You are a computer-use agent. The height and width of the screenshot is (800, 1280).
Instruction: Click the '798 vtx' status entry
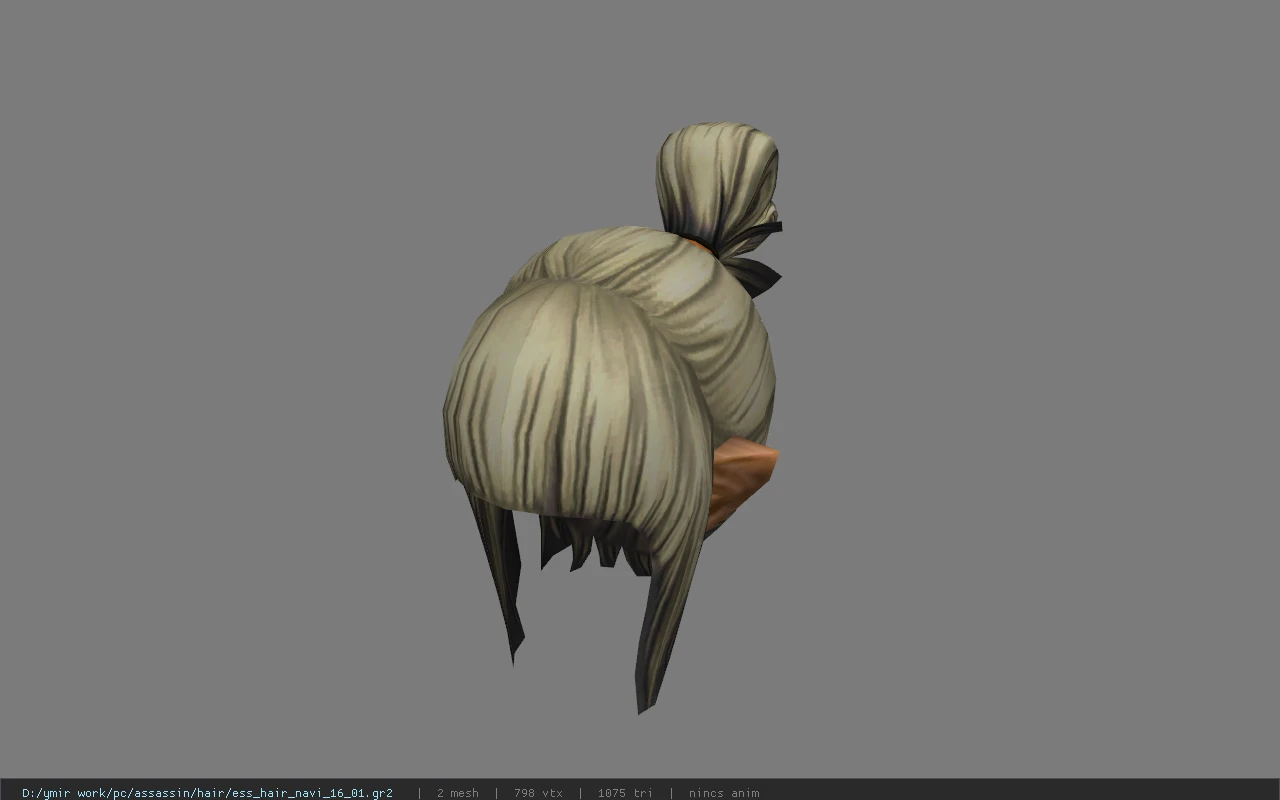[x=538, y=793]
